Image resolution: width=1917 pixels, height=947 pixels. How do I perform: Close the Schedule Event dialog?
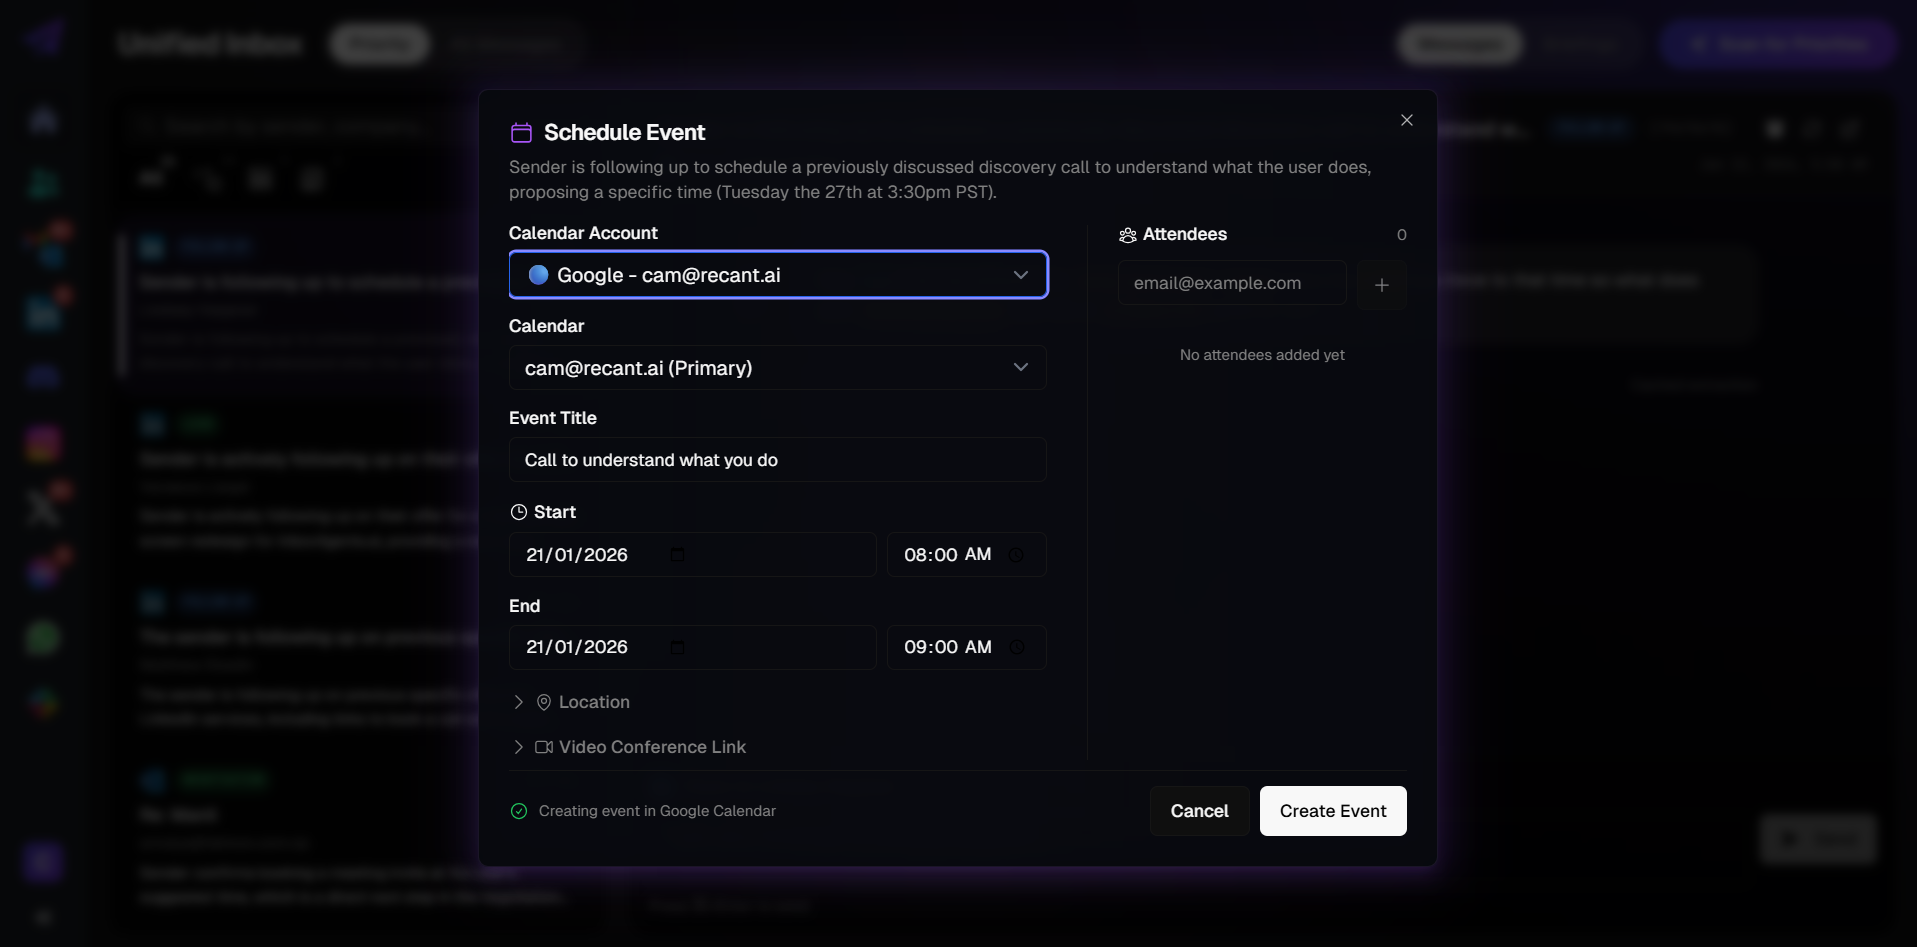point(1406,119)
